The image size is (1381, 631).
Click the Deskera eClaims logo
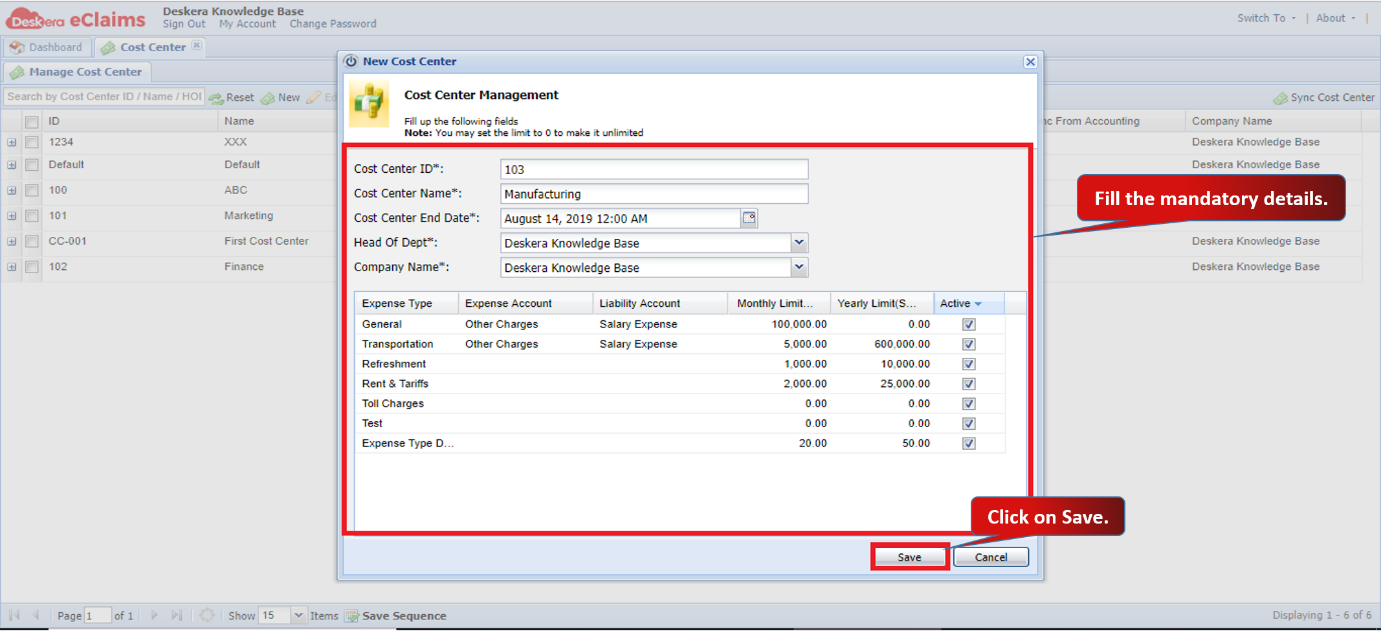click(x=76, y=18)
